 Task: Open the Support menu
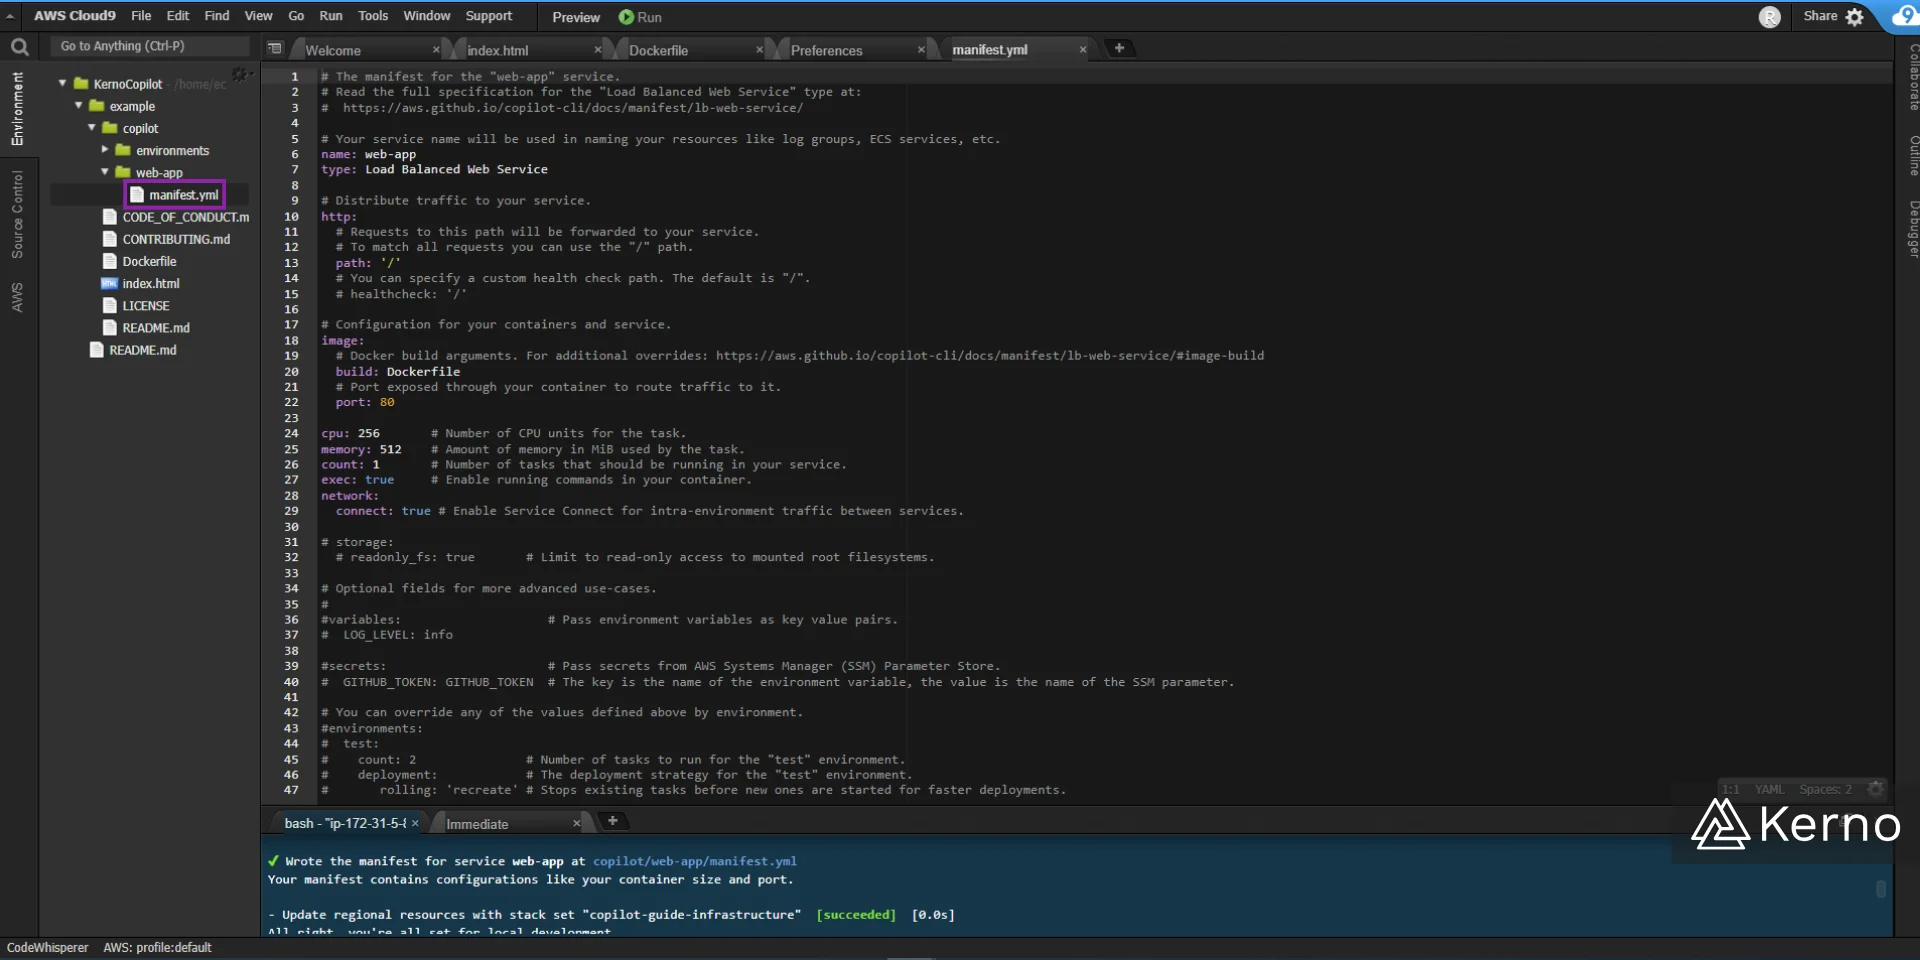tap(489, 16)
